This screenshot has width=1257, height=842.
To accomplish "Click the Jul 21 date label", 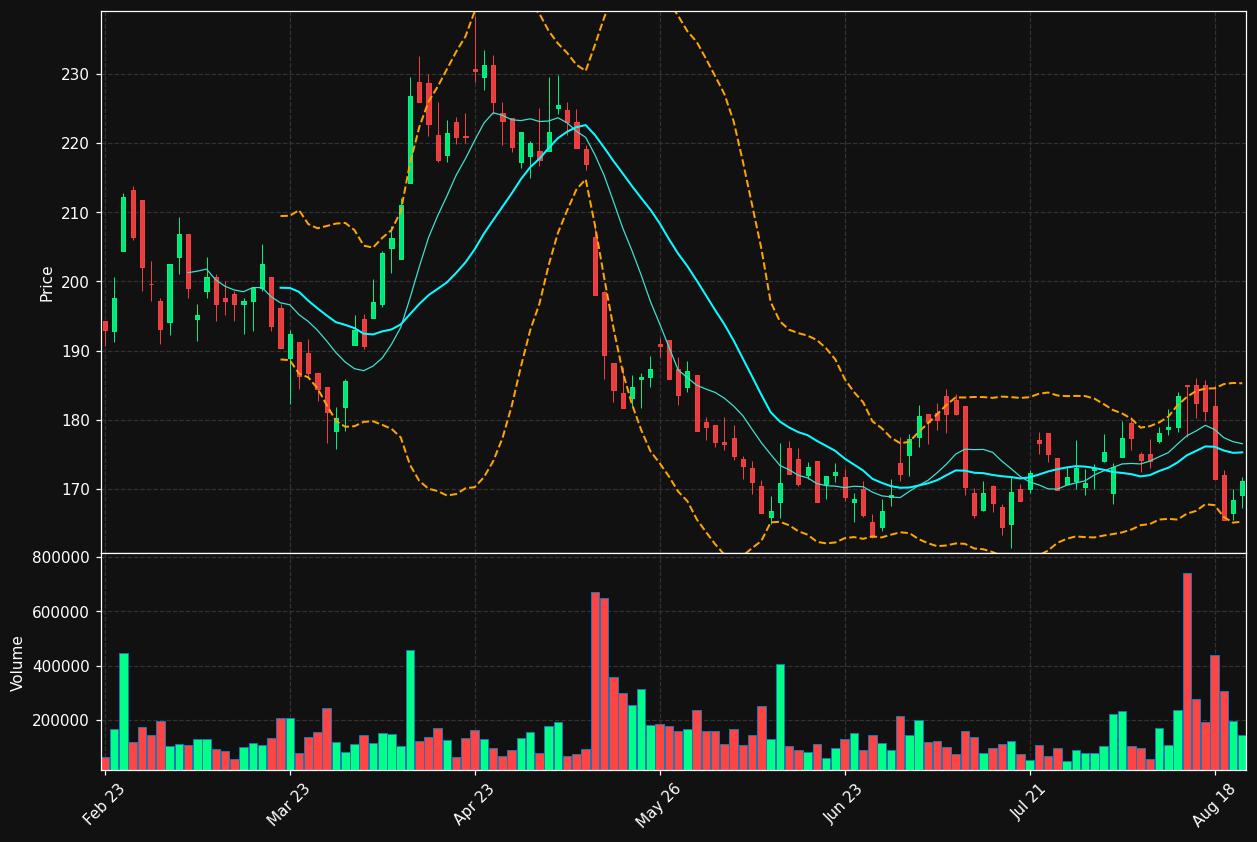I will [1030, 803].
